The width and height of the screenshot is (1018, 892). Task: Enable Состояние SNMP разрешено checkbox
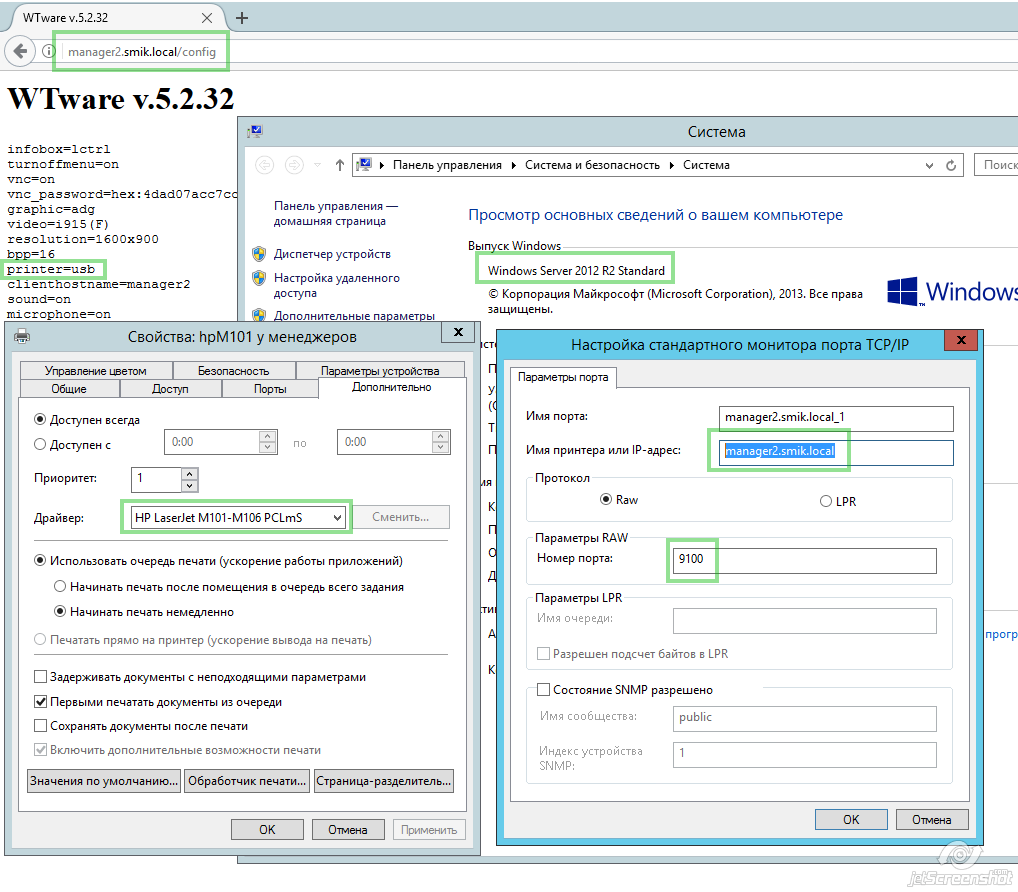click(544, 690)
